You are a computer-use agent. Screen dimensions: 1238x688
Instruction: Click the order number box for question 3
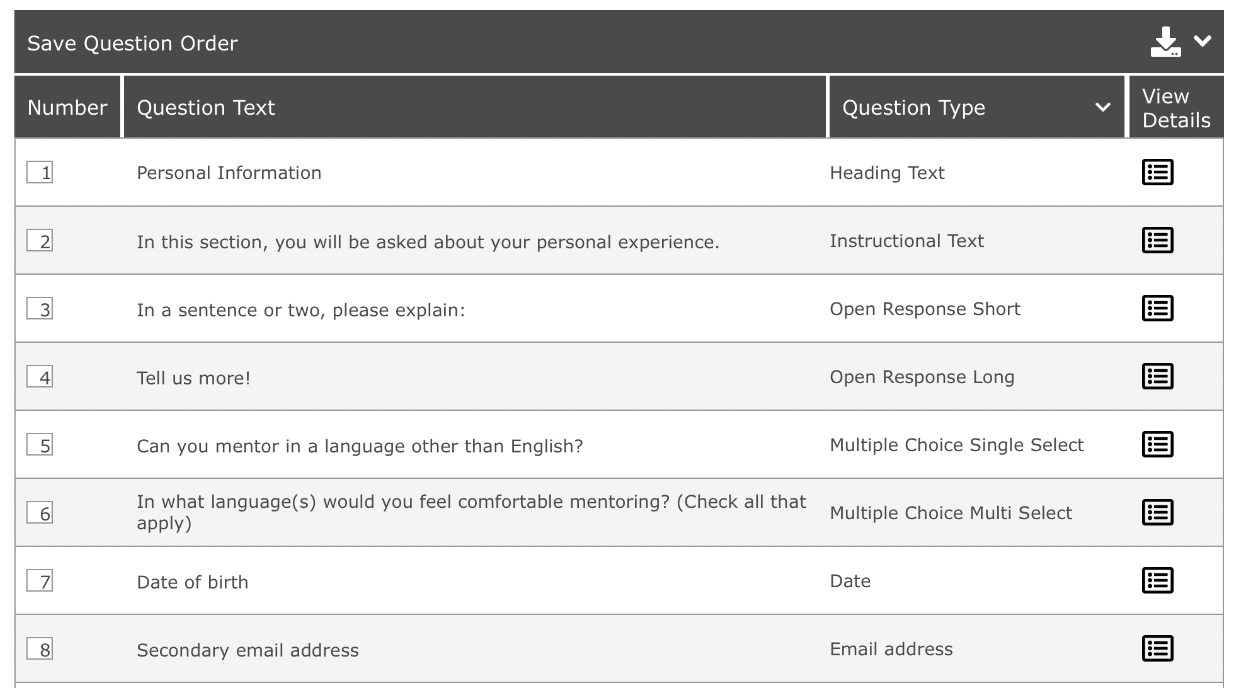(40, 308)
